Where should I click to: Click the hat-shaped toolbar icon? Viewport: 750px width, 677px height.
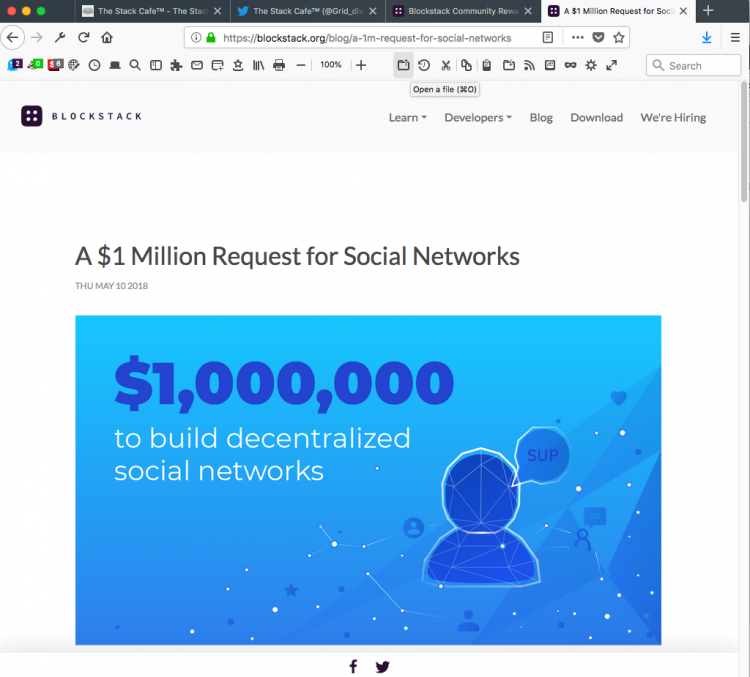coord(115,65)
